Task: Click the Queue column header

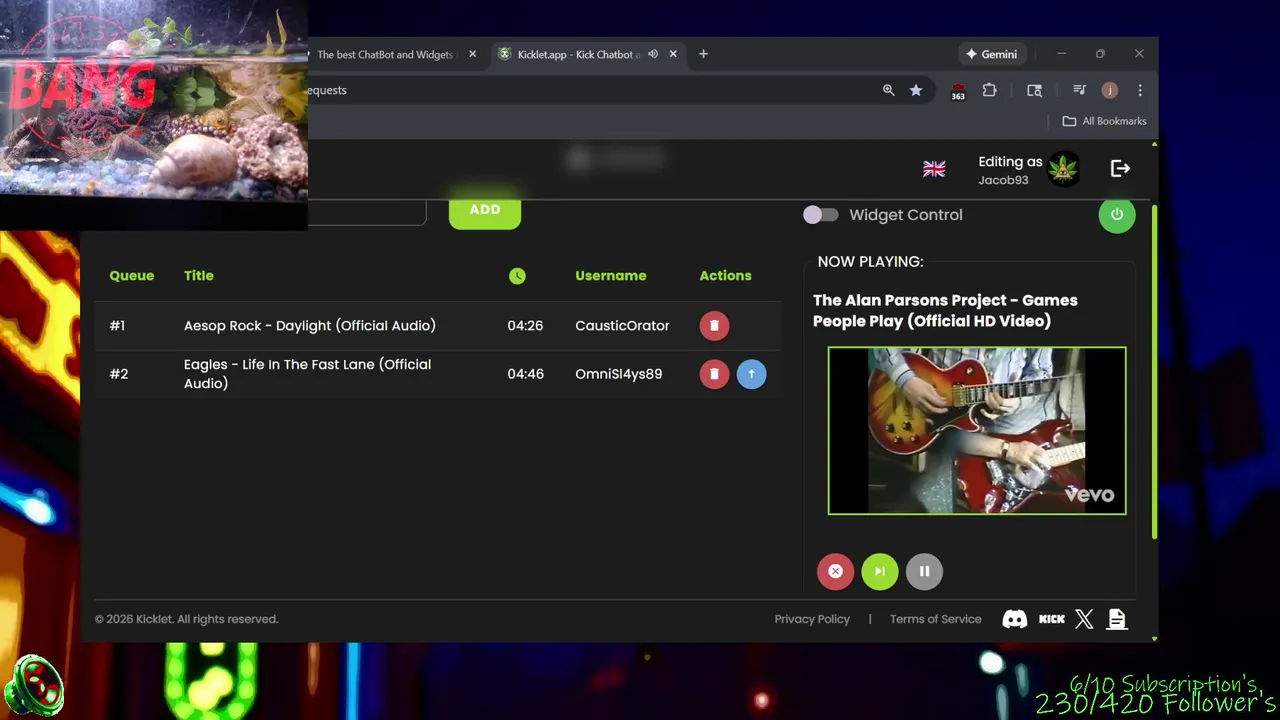Action: point(132,276)
